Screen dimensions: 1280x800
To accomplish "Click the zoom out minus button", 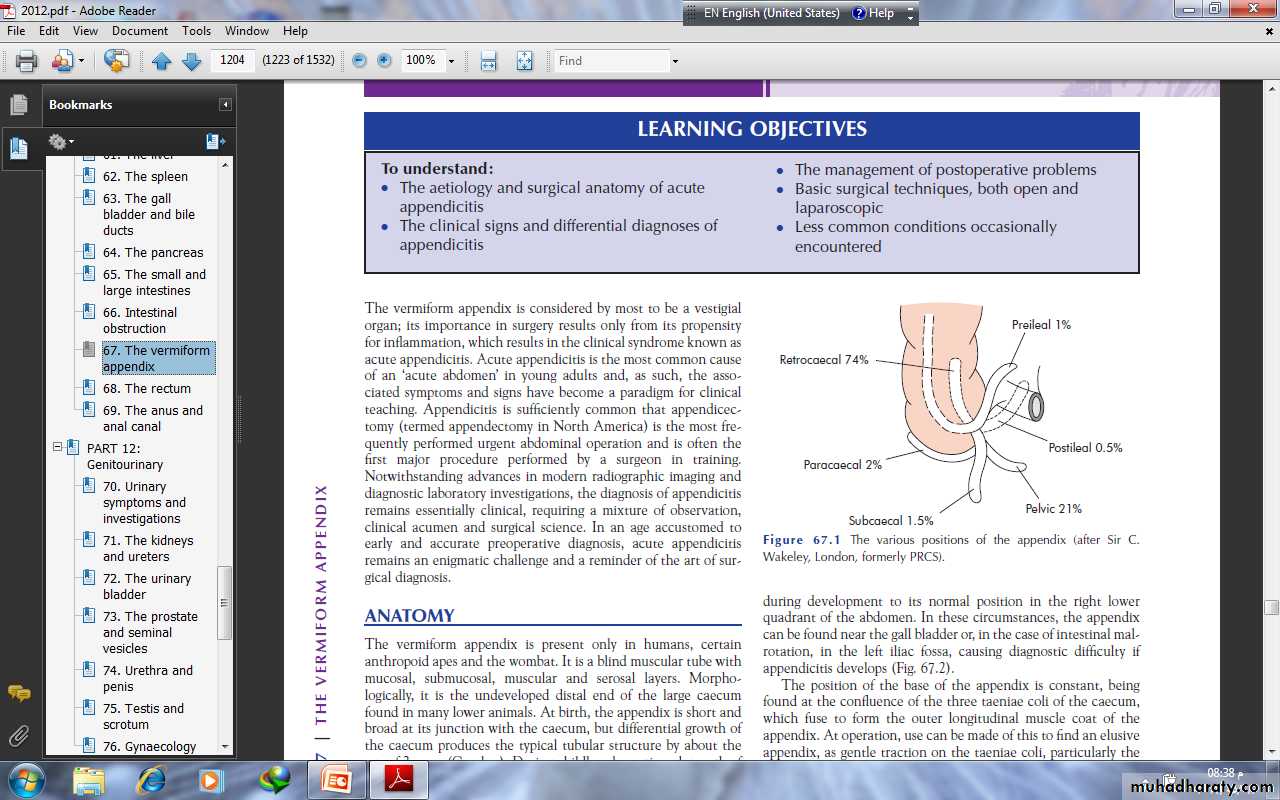I will click(x=359, y=61).
